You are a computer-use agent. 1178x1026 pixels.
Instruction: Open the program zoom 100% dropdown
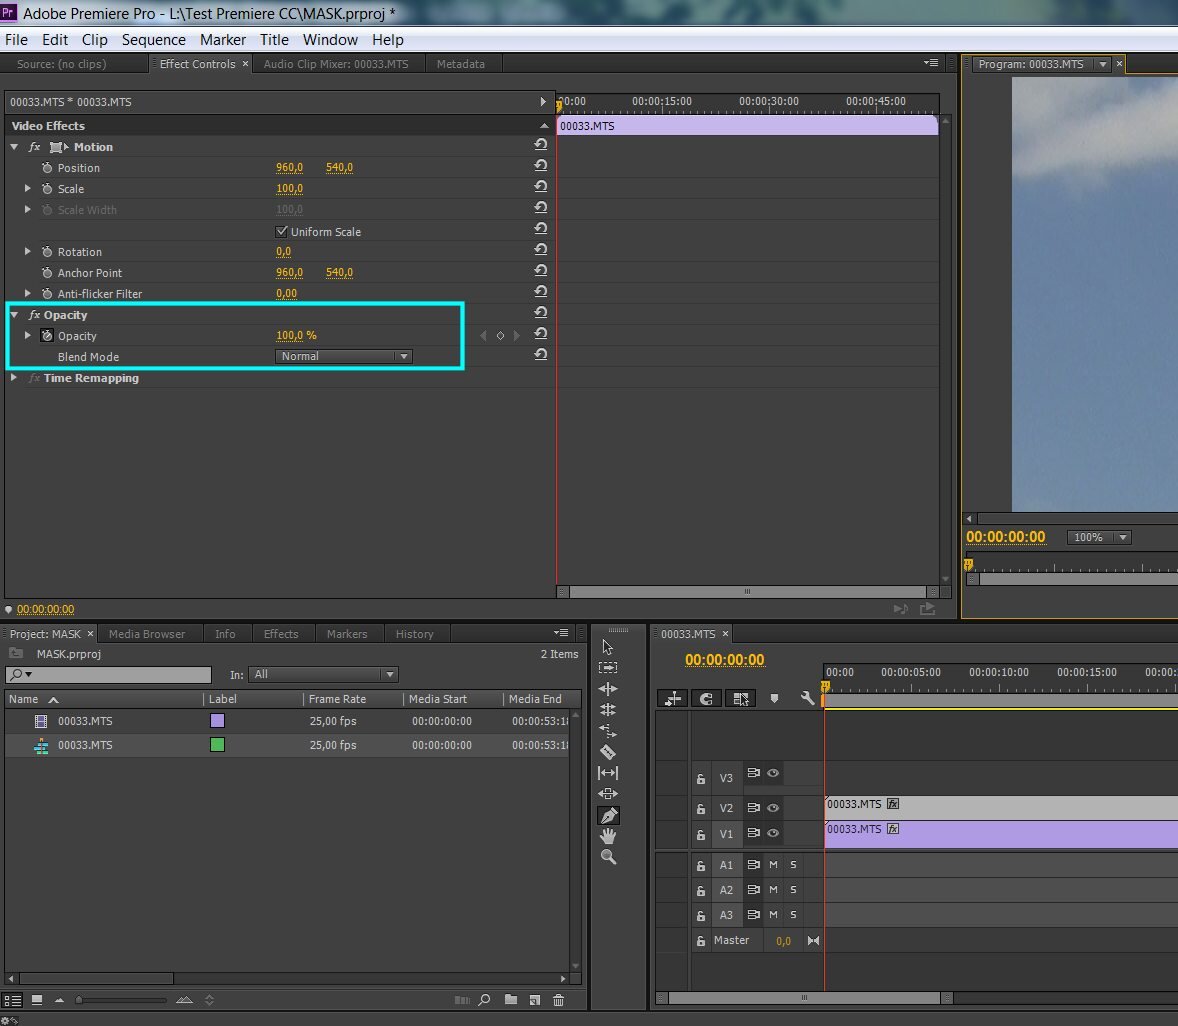(1099, 537)
